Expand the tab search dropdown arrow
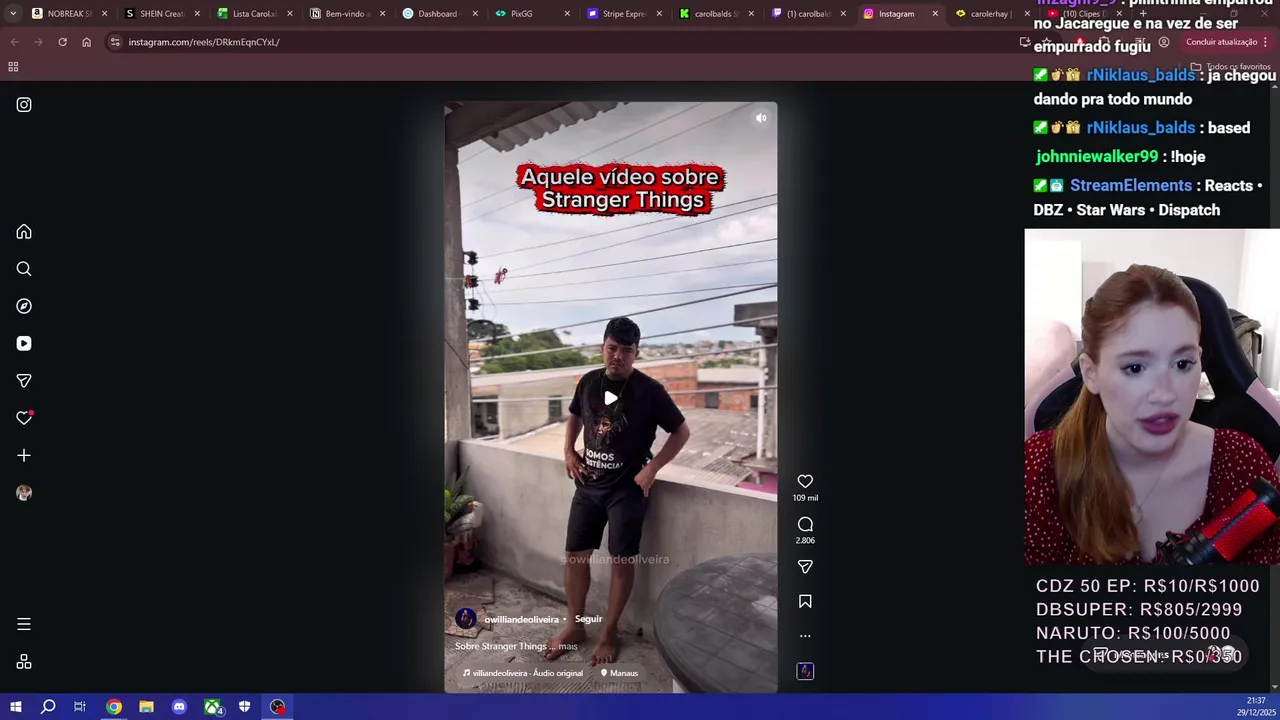This screenshot has width=1280, height=720. (x=12, y=14)
